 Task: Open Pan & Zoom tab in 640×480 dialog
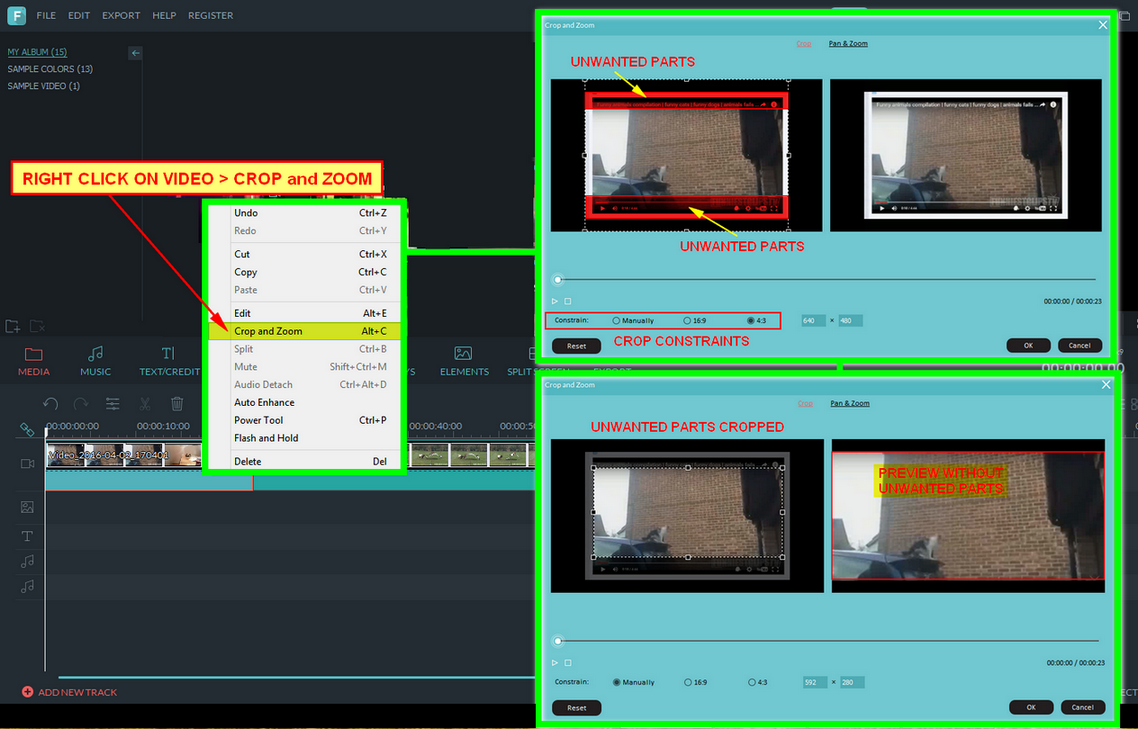click(x=848, y=44)
